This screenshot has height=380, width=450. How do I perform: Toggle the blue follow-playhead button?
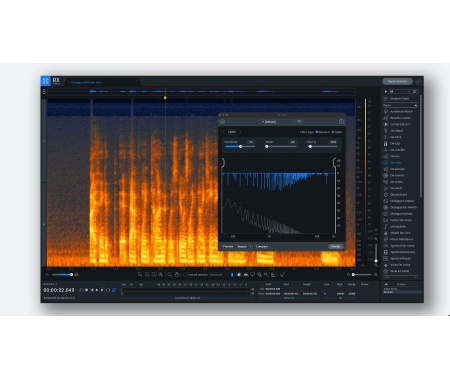114,290
